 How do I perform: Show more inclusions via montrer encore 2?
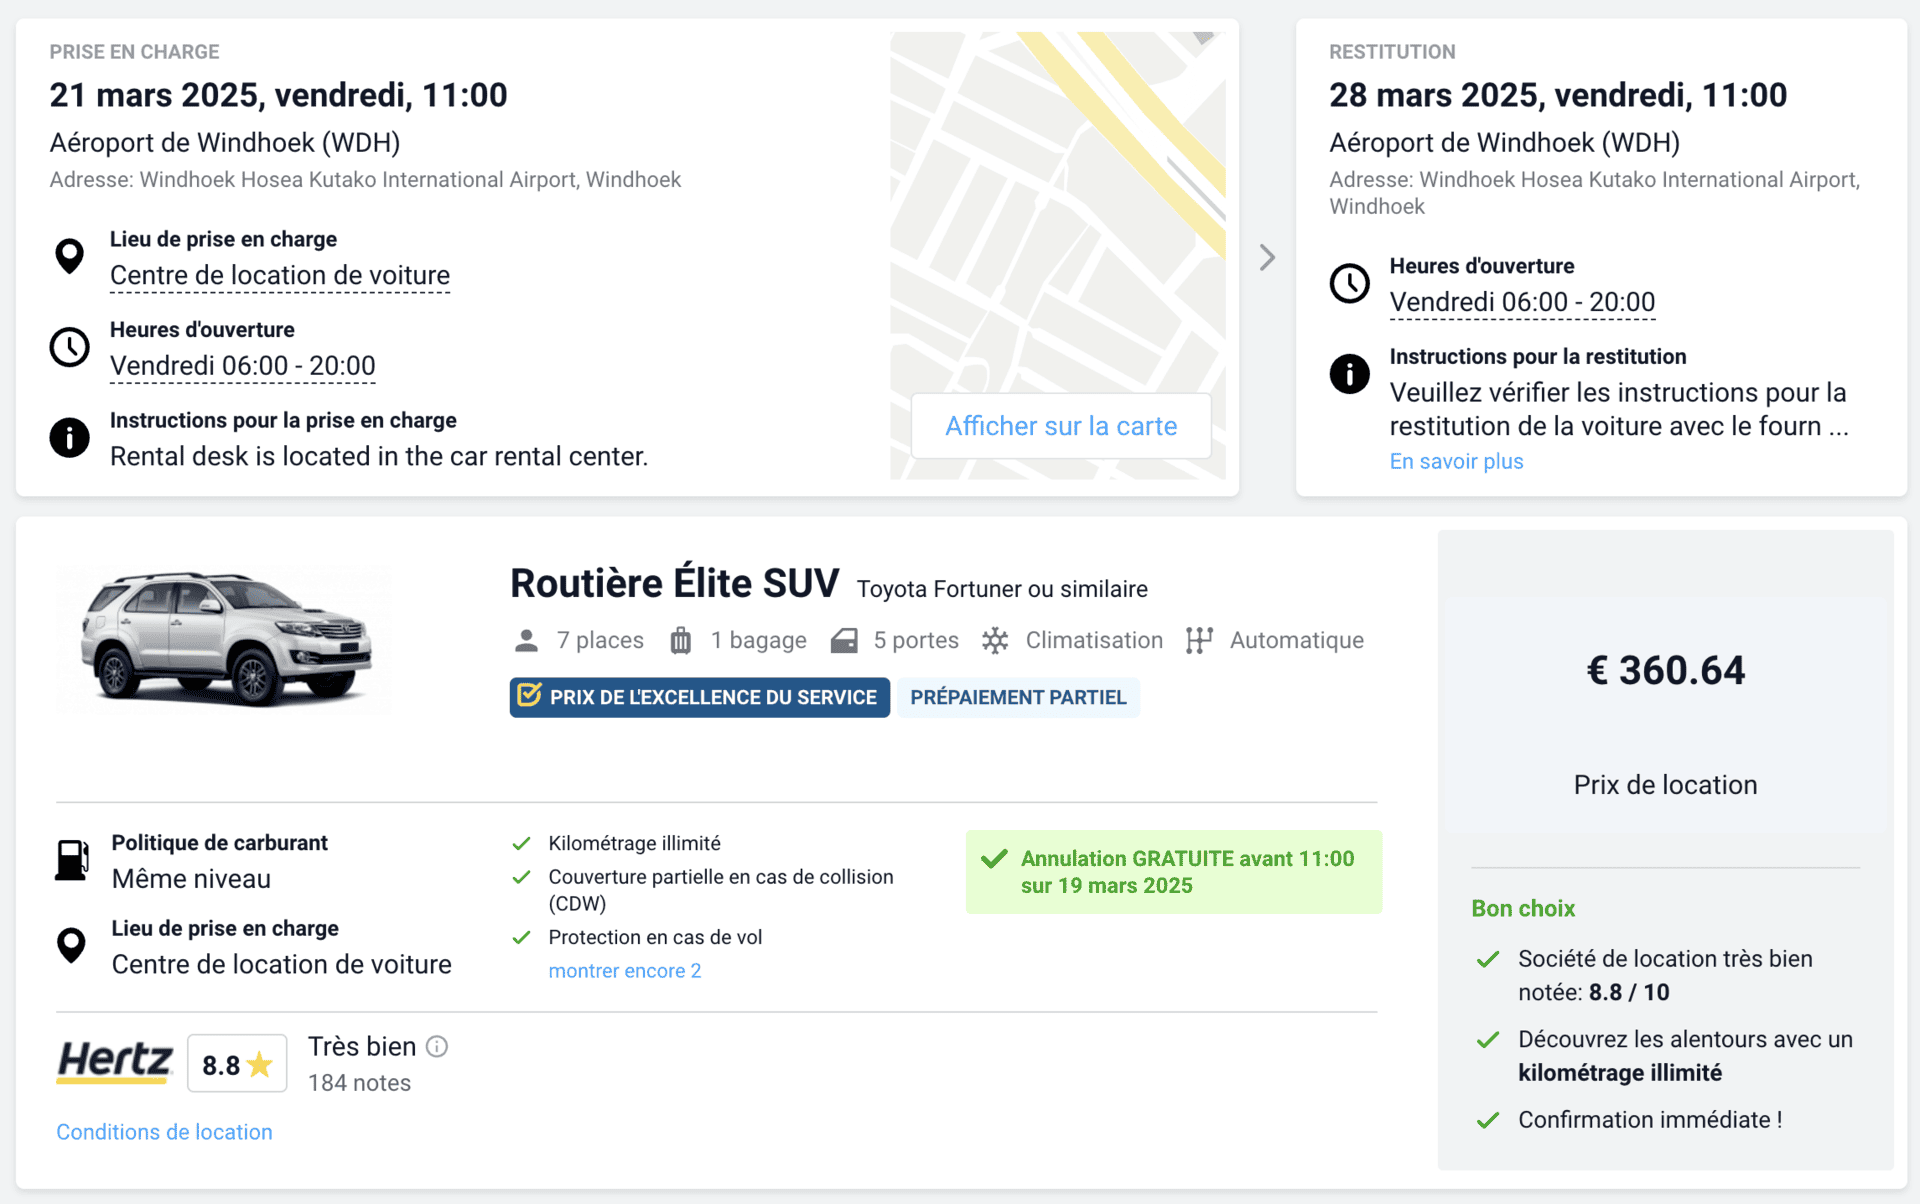pos(625,971)
